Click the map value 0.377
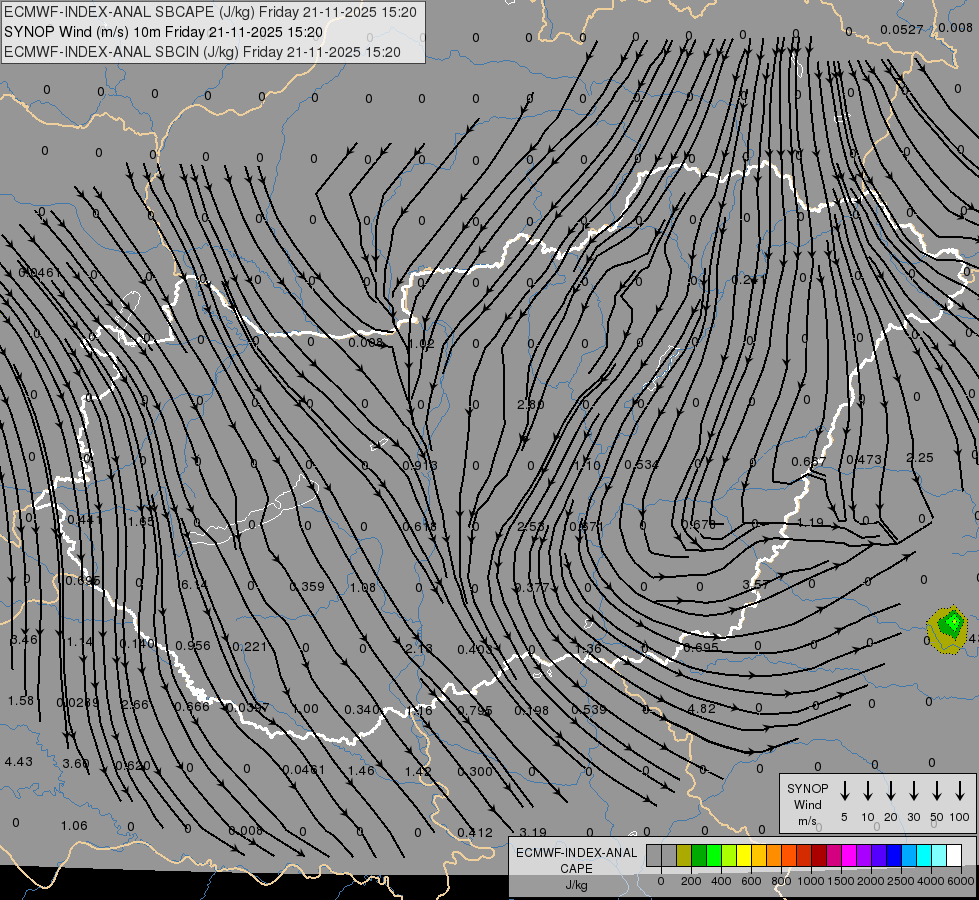Image resolution: width=979 pixels, height=900 pixels. tap(531, 587)
